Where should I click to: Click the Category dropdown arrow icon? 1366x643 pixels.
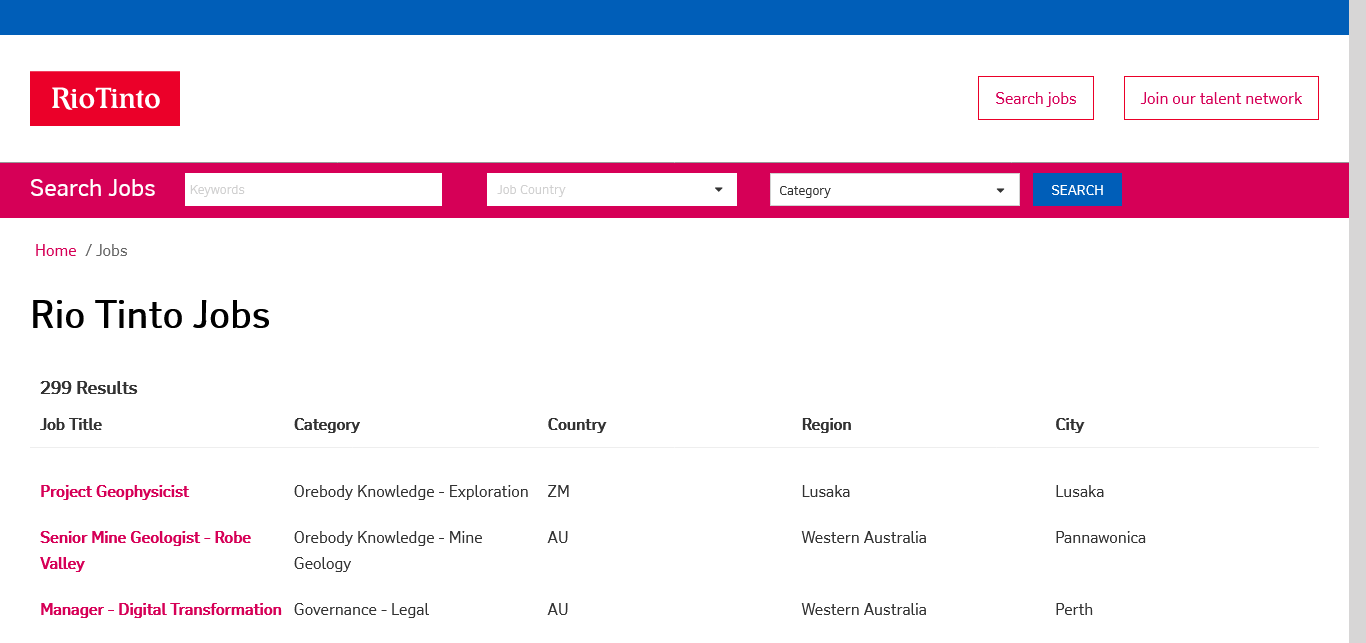[x=1000, y=190]
